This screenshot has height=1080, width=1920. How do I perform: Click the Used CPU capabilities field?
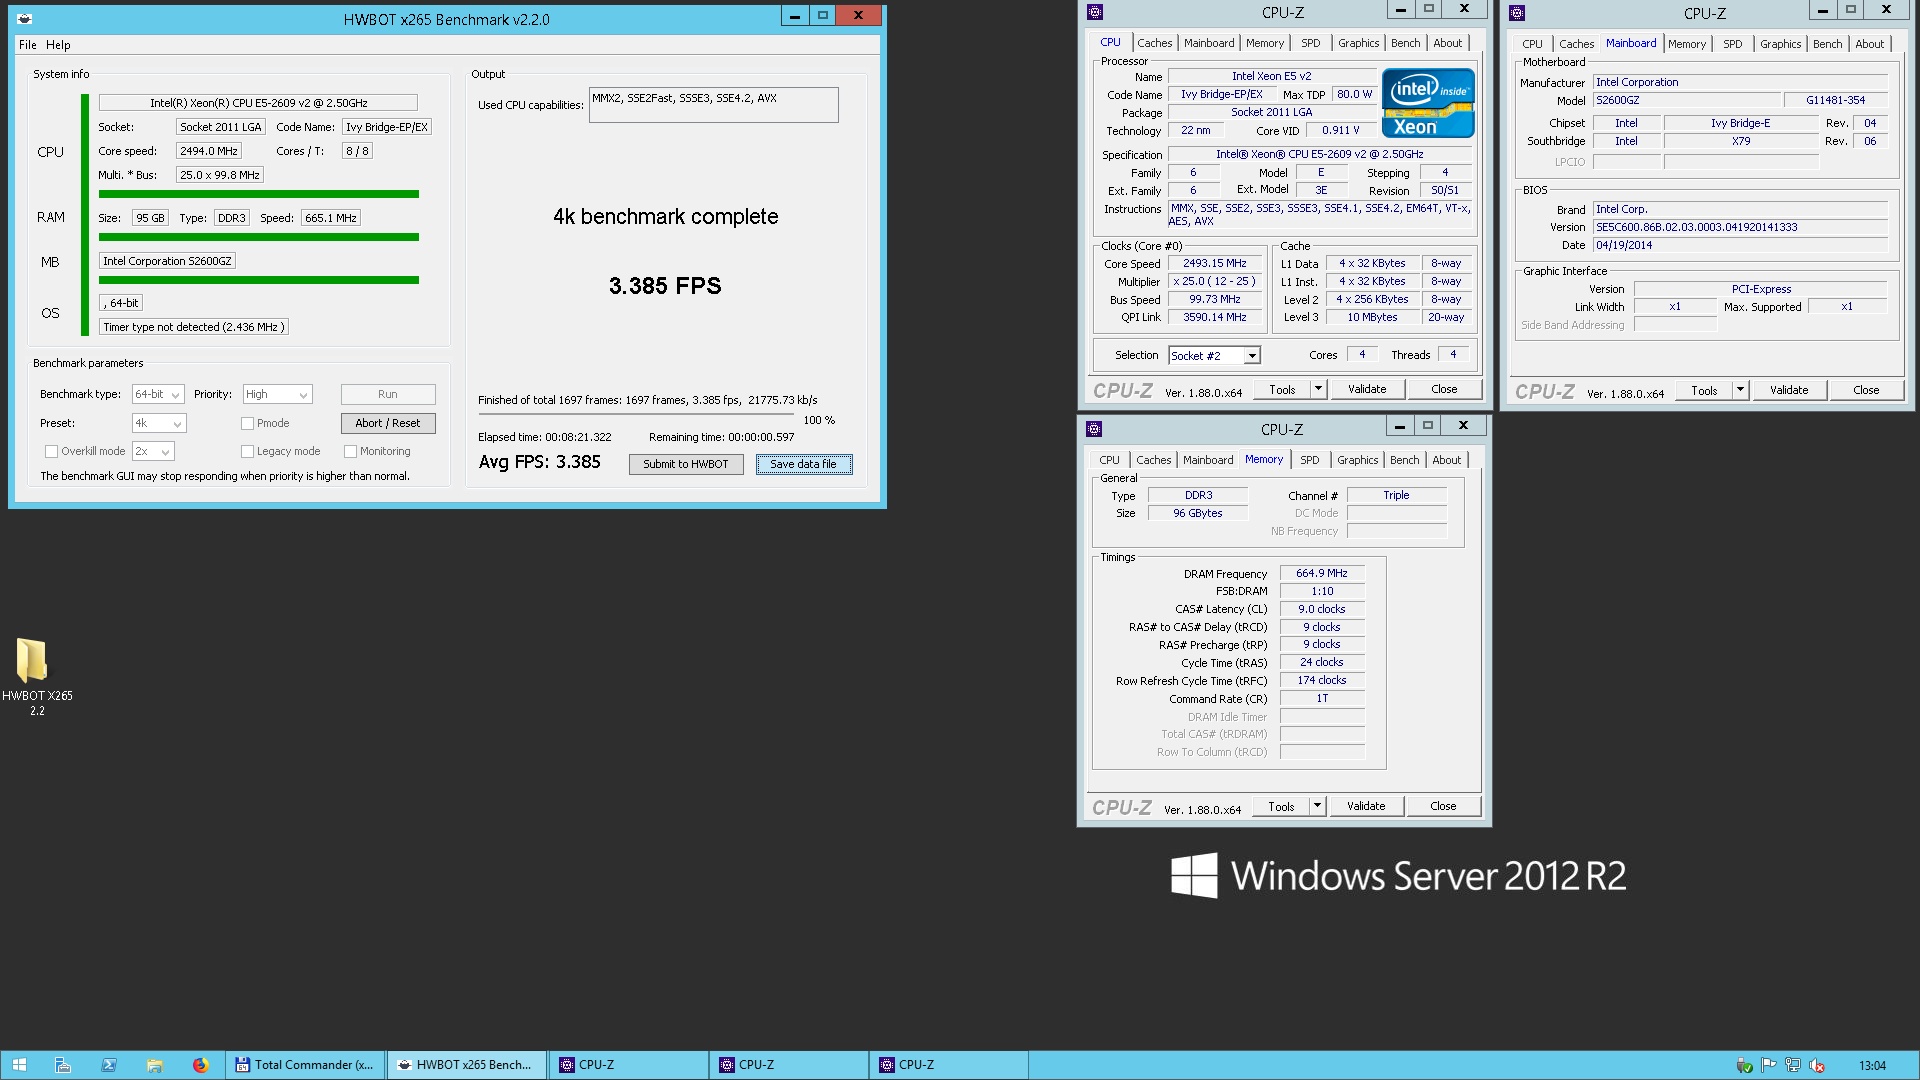pos(713,105)
